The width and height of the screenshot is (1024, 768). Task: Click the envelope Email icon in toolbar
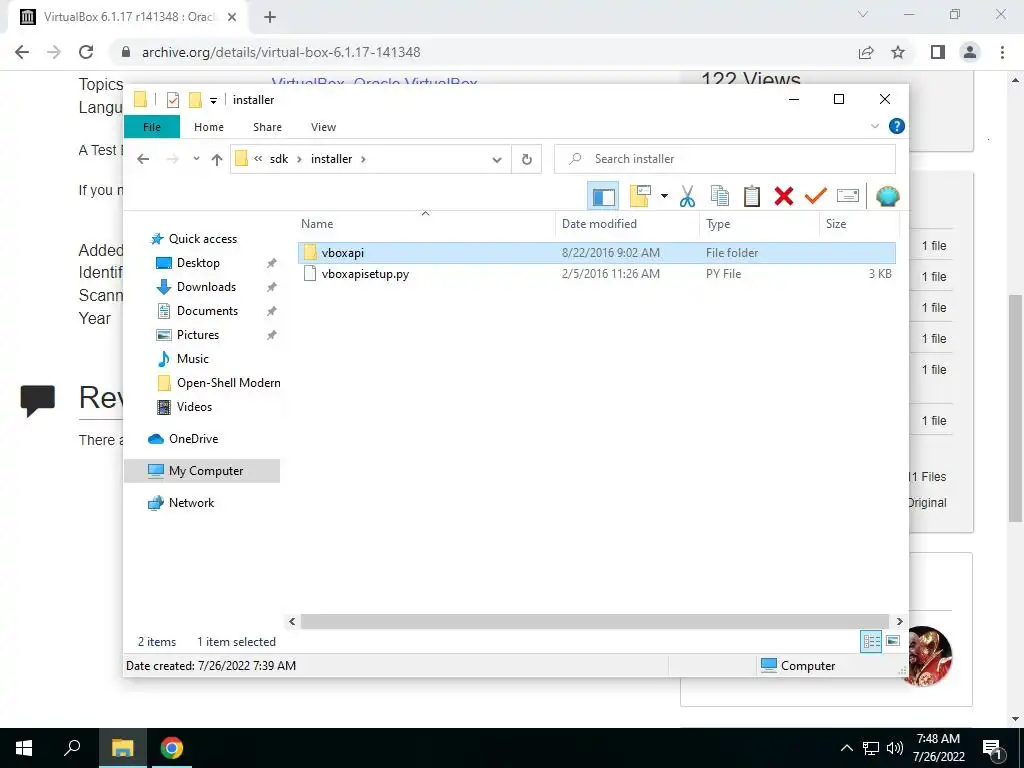coord(848,196)
